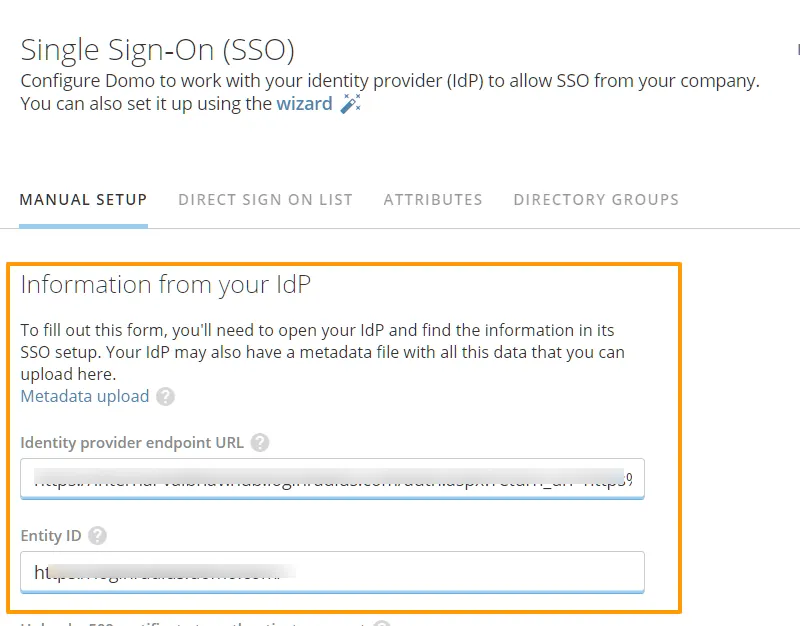Screen dimensions: 800x626
Task: Click the Entity ID field label
Action: tap(51, 536)
